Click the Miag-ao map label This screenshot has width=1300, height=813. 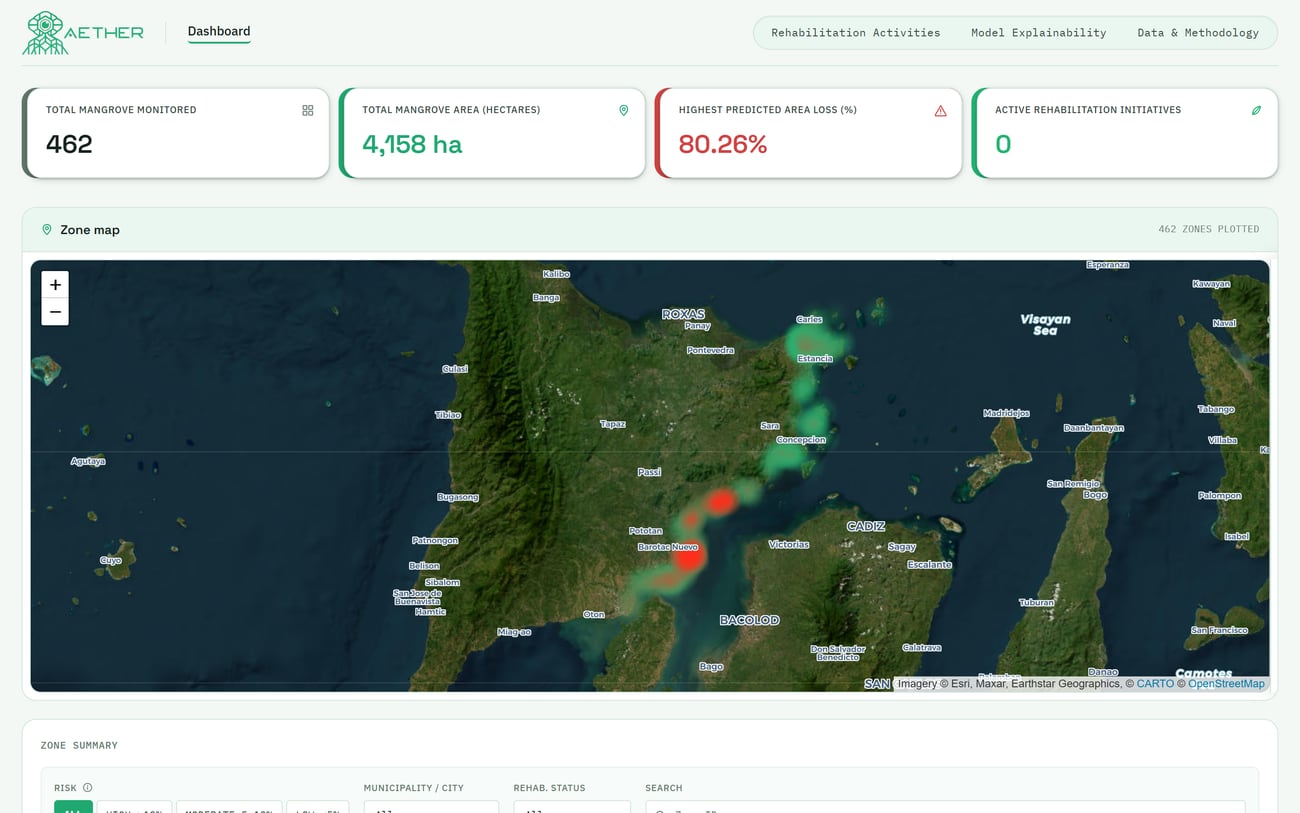(514, 632)
